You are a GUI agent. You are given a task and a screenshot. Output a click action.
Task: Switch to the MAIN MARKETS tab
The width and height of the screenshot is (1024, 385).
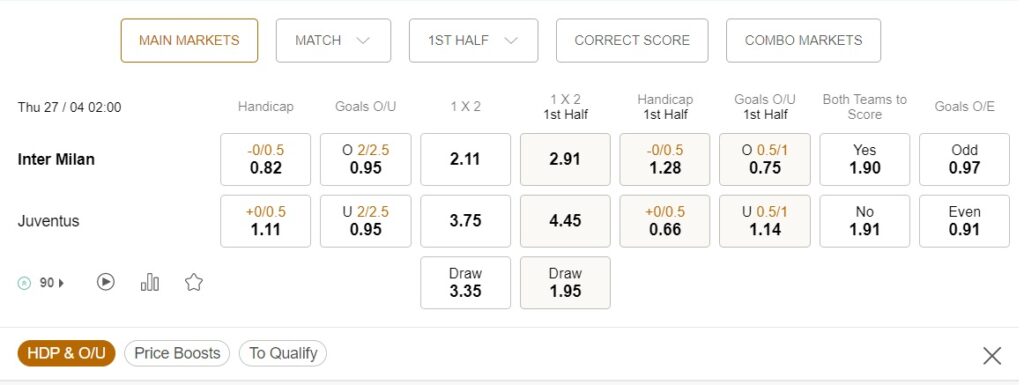click(189, 40)
